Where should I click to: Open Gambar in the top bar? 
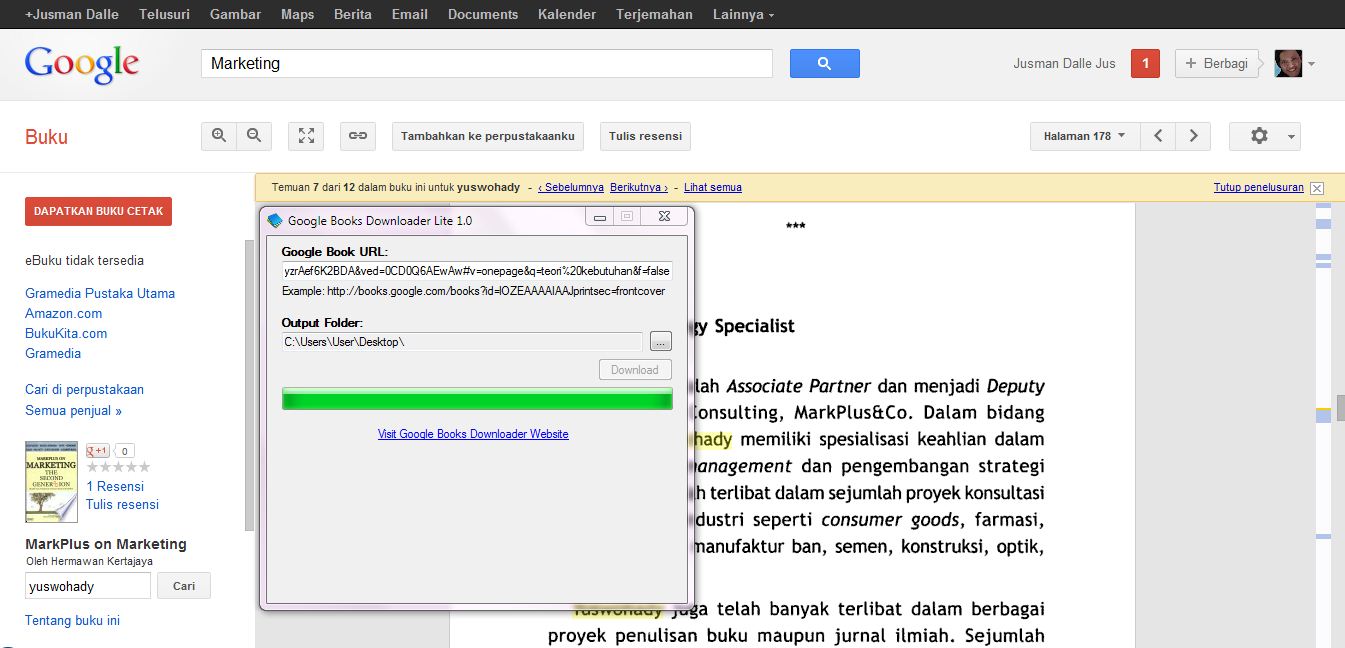pos(235,14)
